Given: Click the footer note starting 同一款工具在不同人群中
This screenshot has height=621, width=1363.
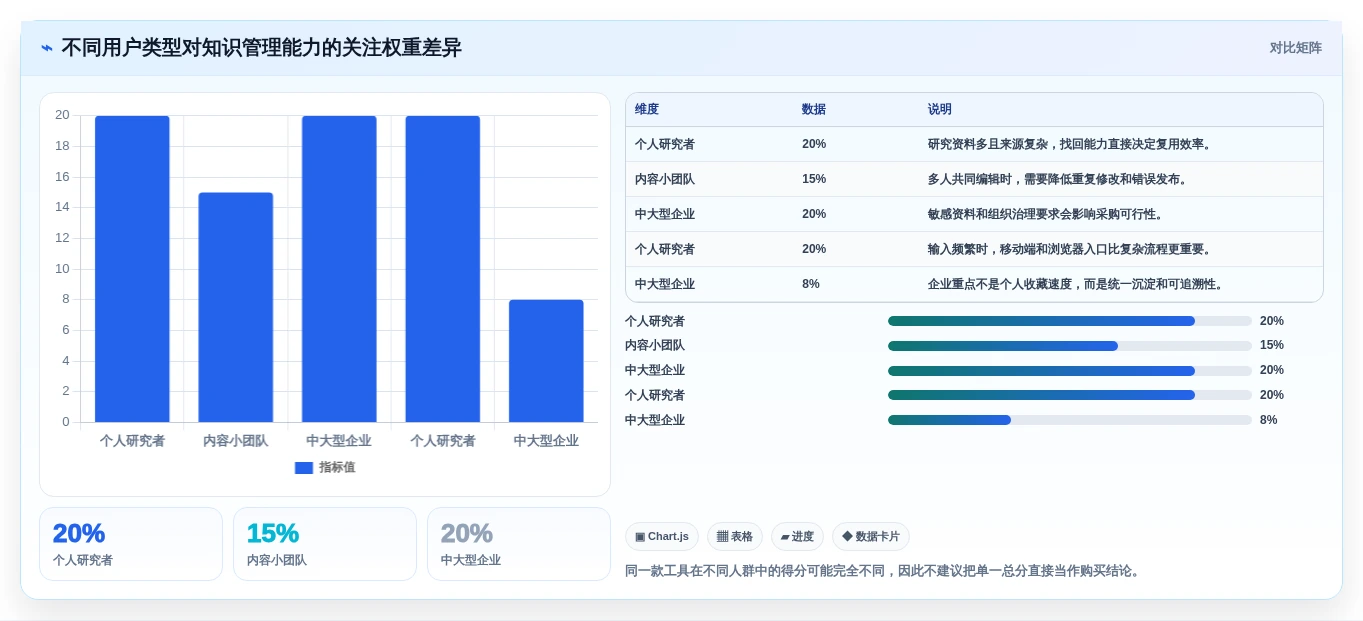Looking at the screenshot, I should pos(884,571).
